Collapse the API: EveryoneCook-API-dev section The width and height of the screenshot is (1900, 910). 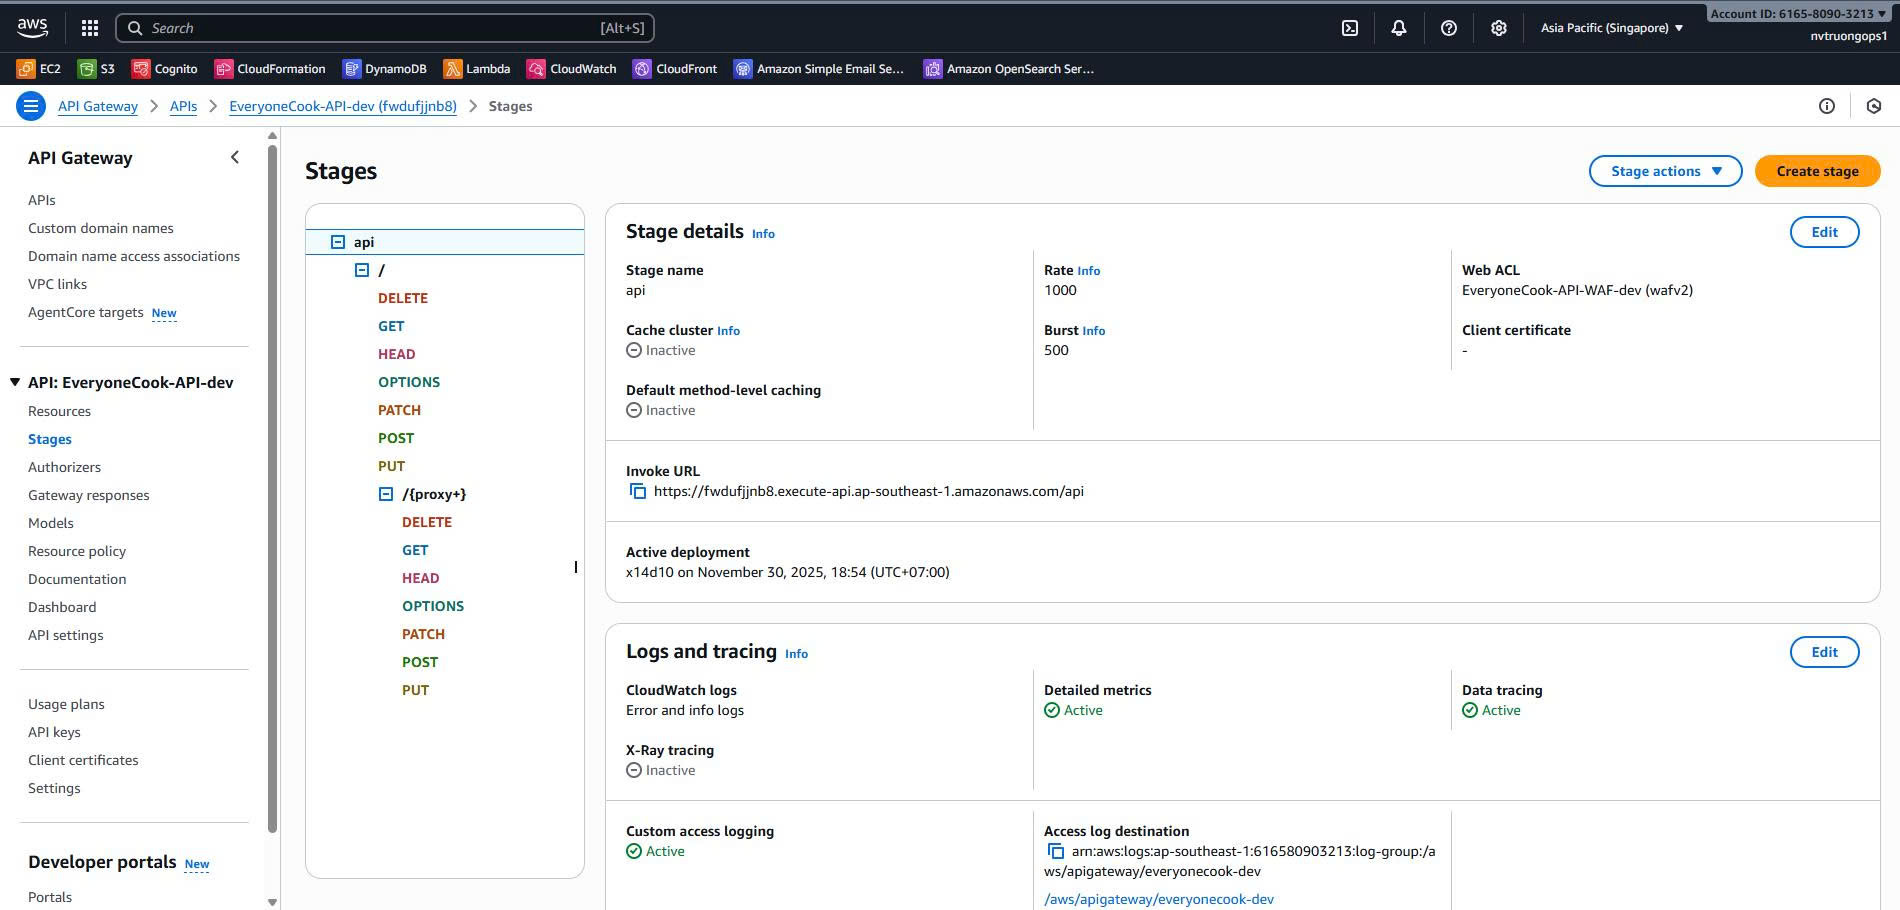pyautogui.click(x=15, y=382)
